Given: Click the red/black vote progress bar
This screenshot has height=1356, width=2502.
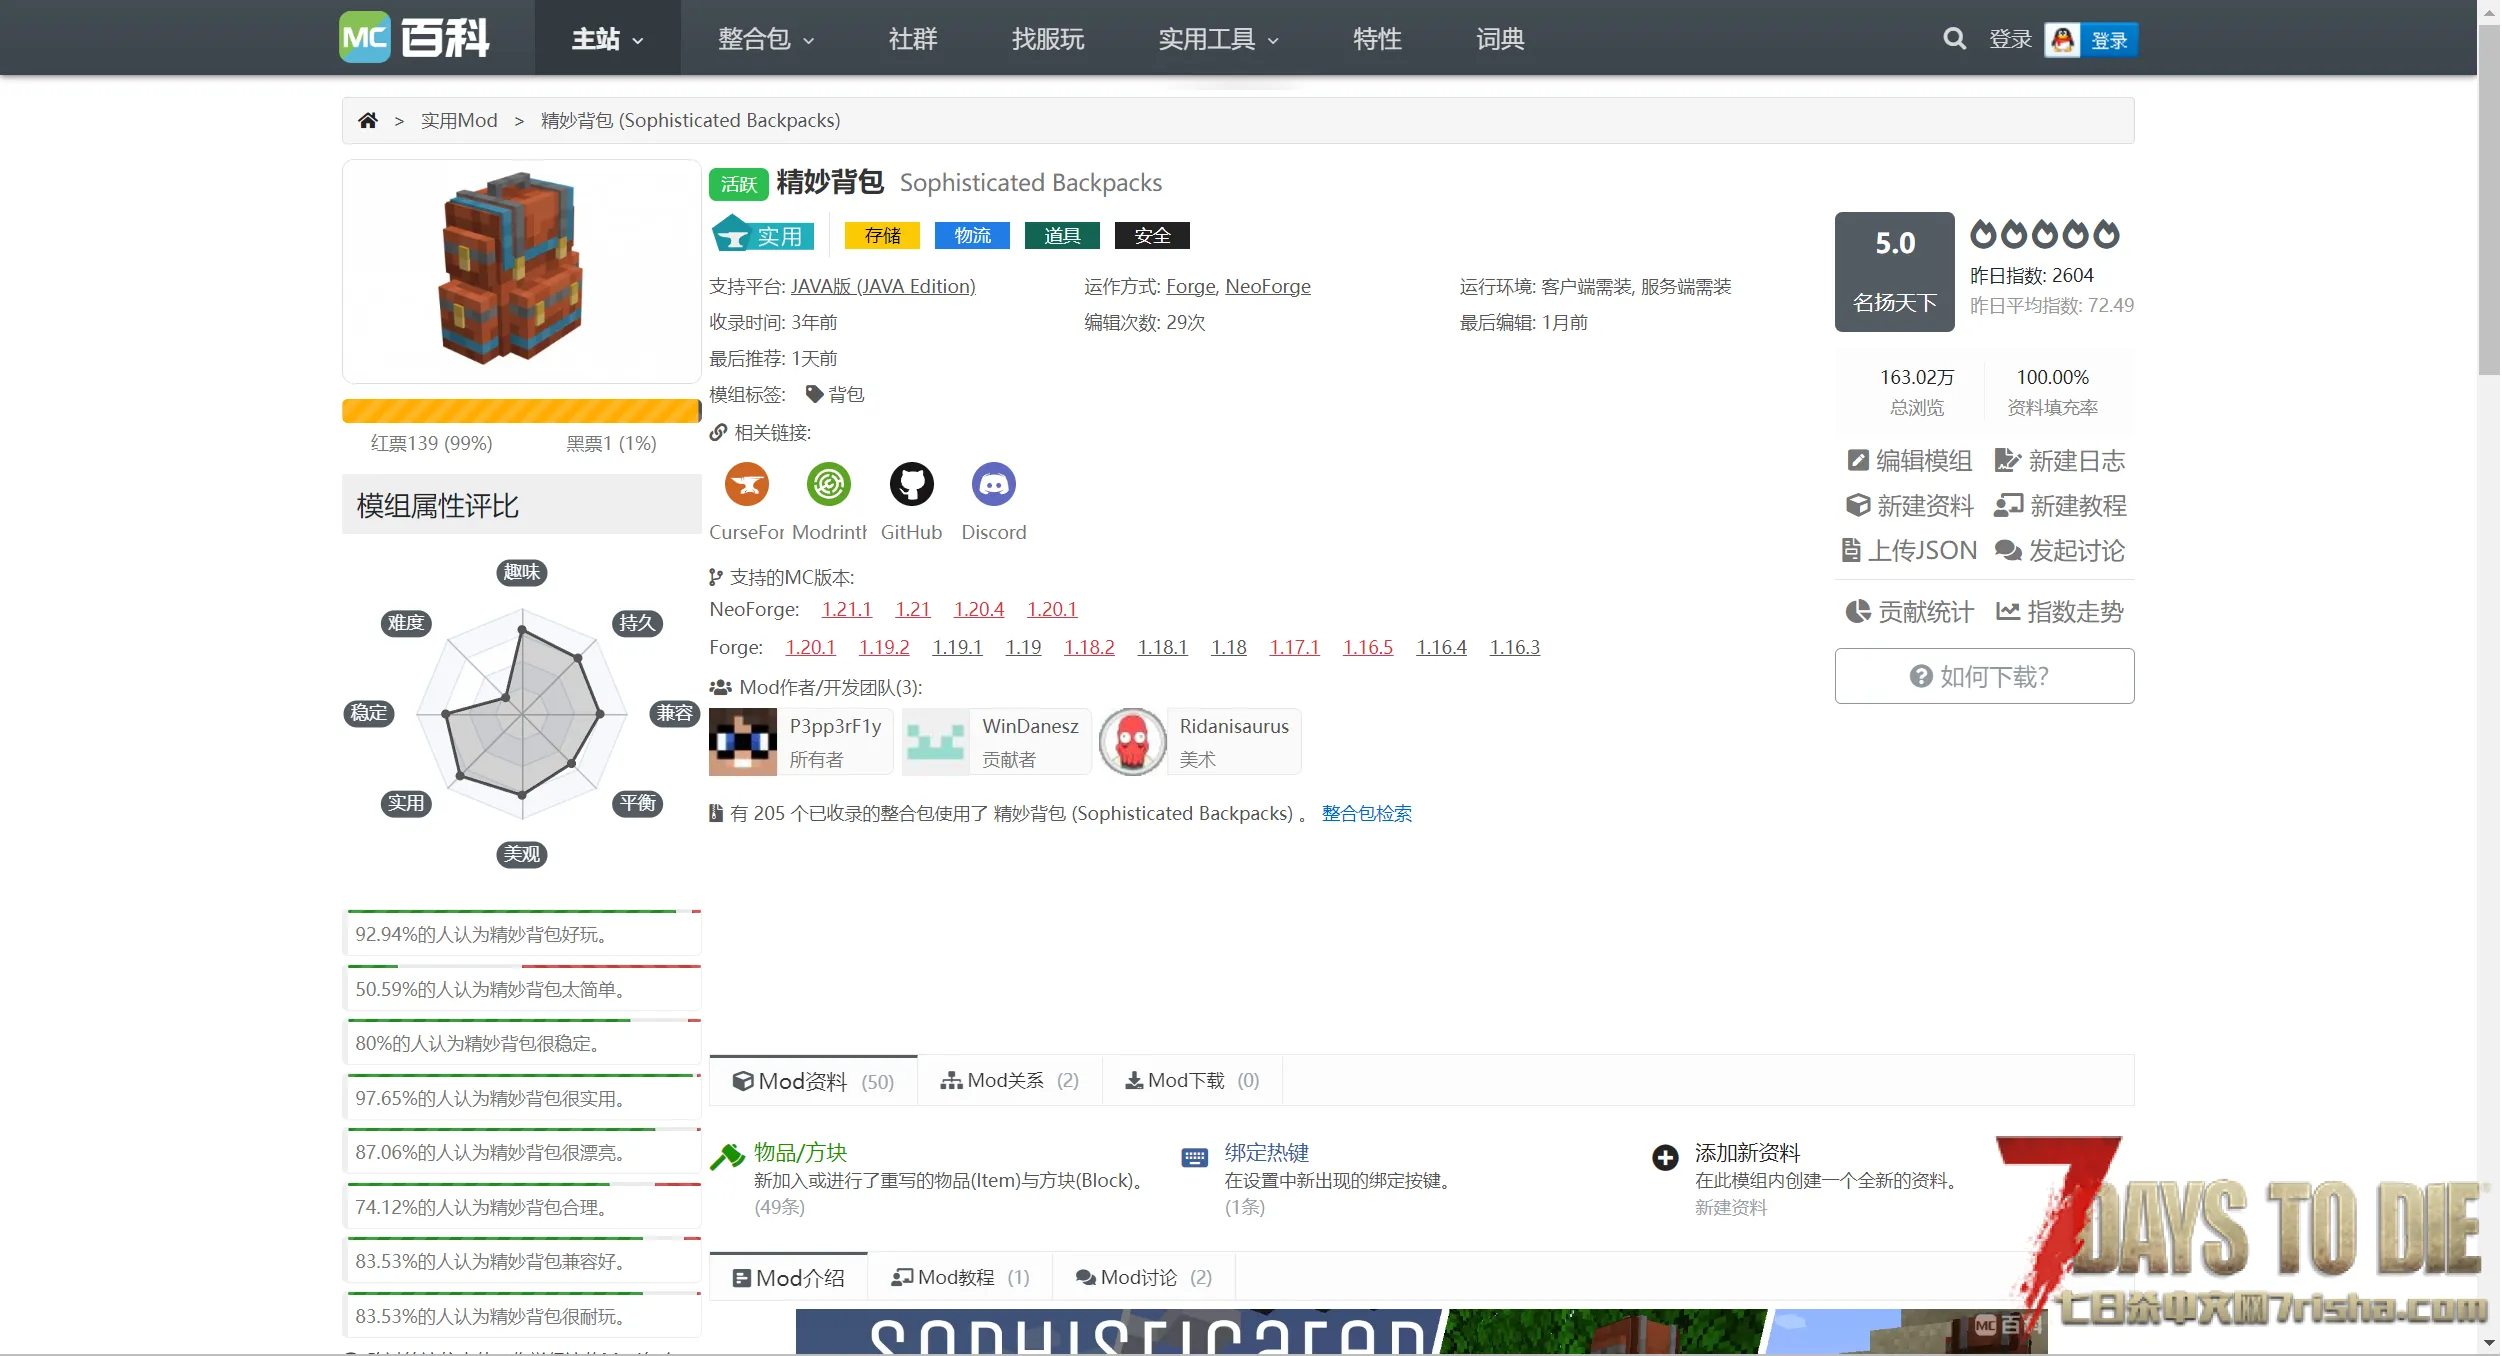Looking at the screenshot, I should pos(521,411).
